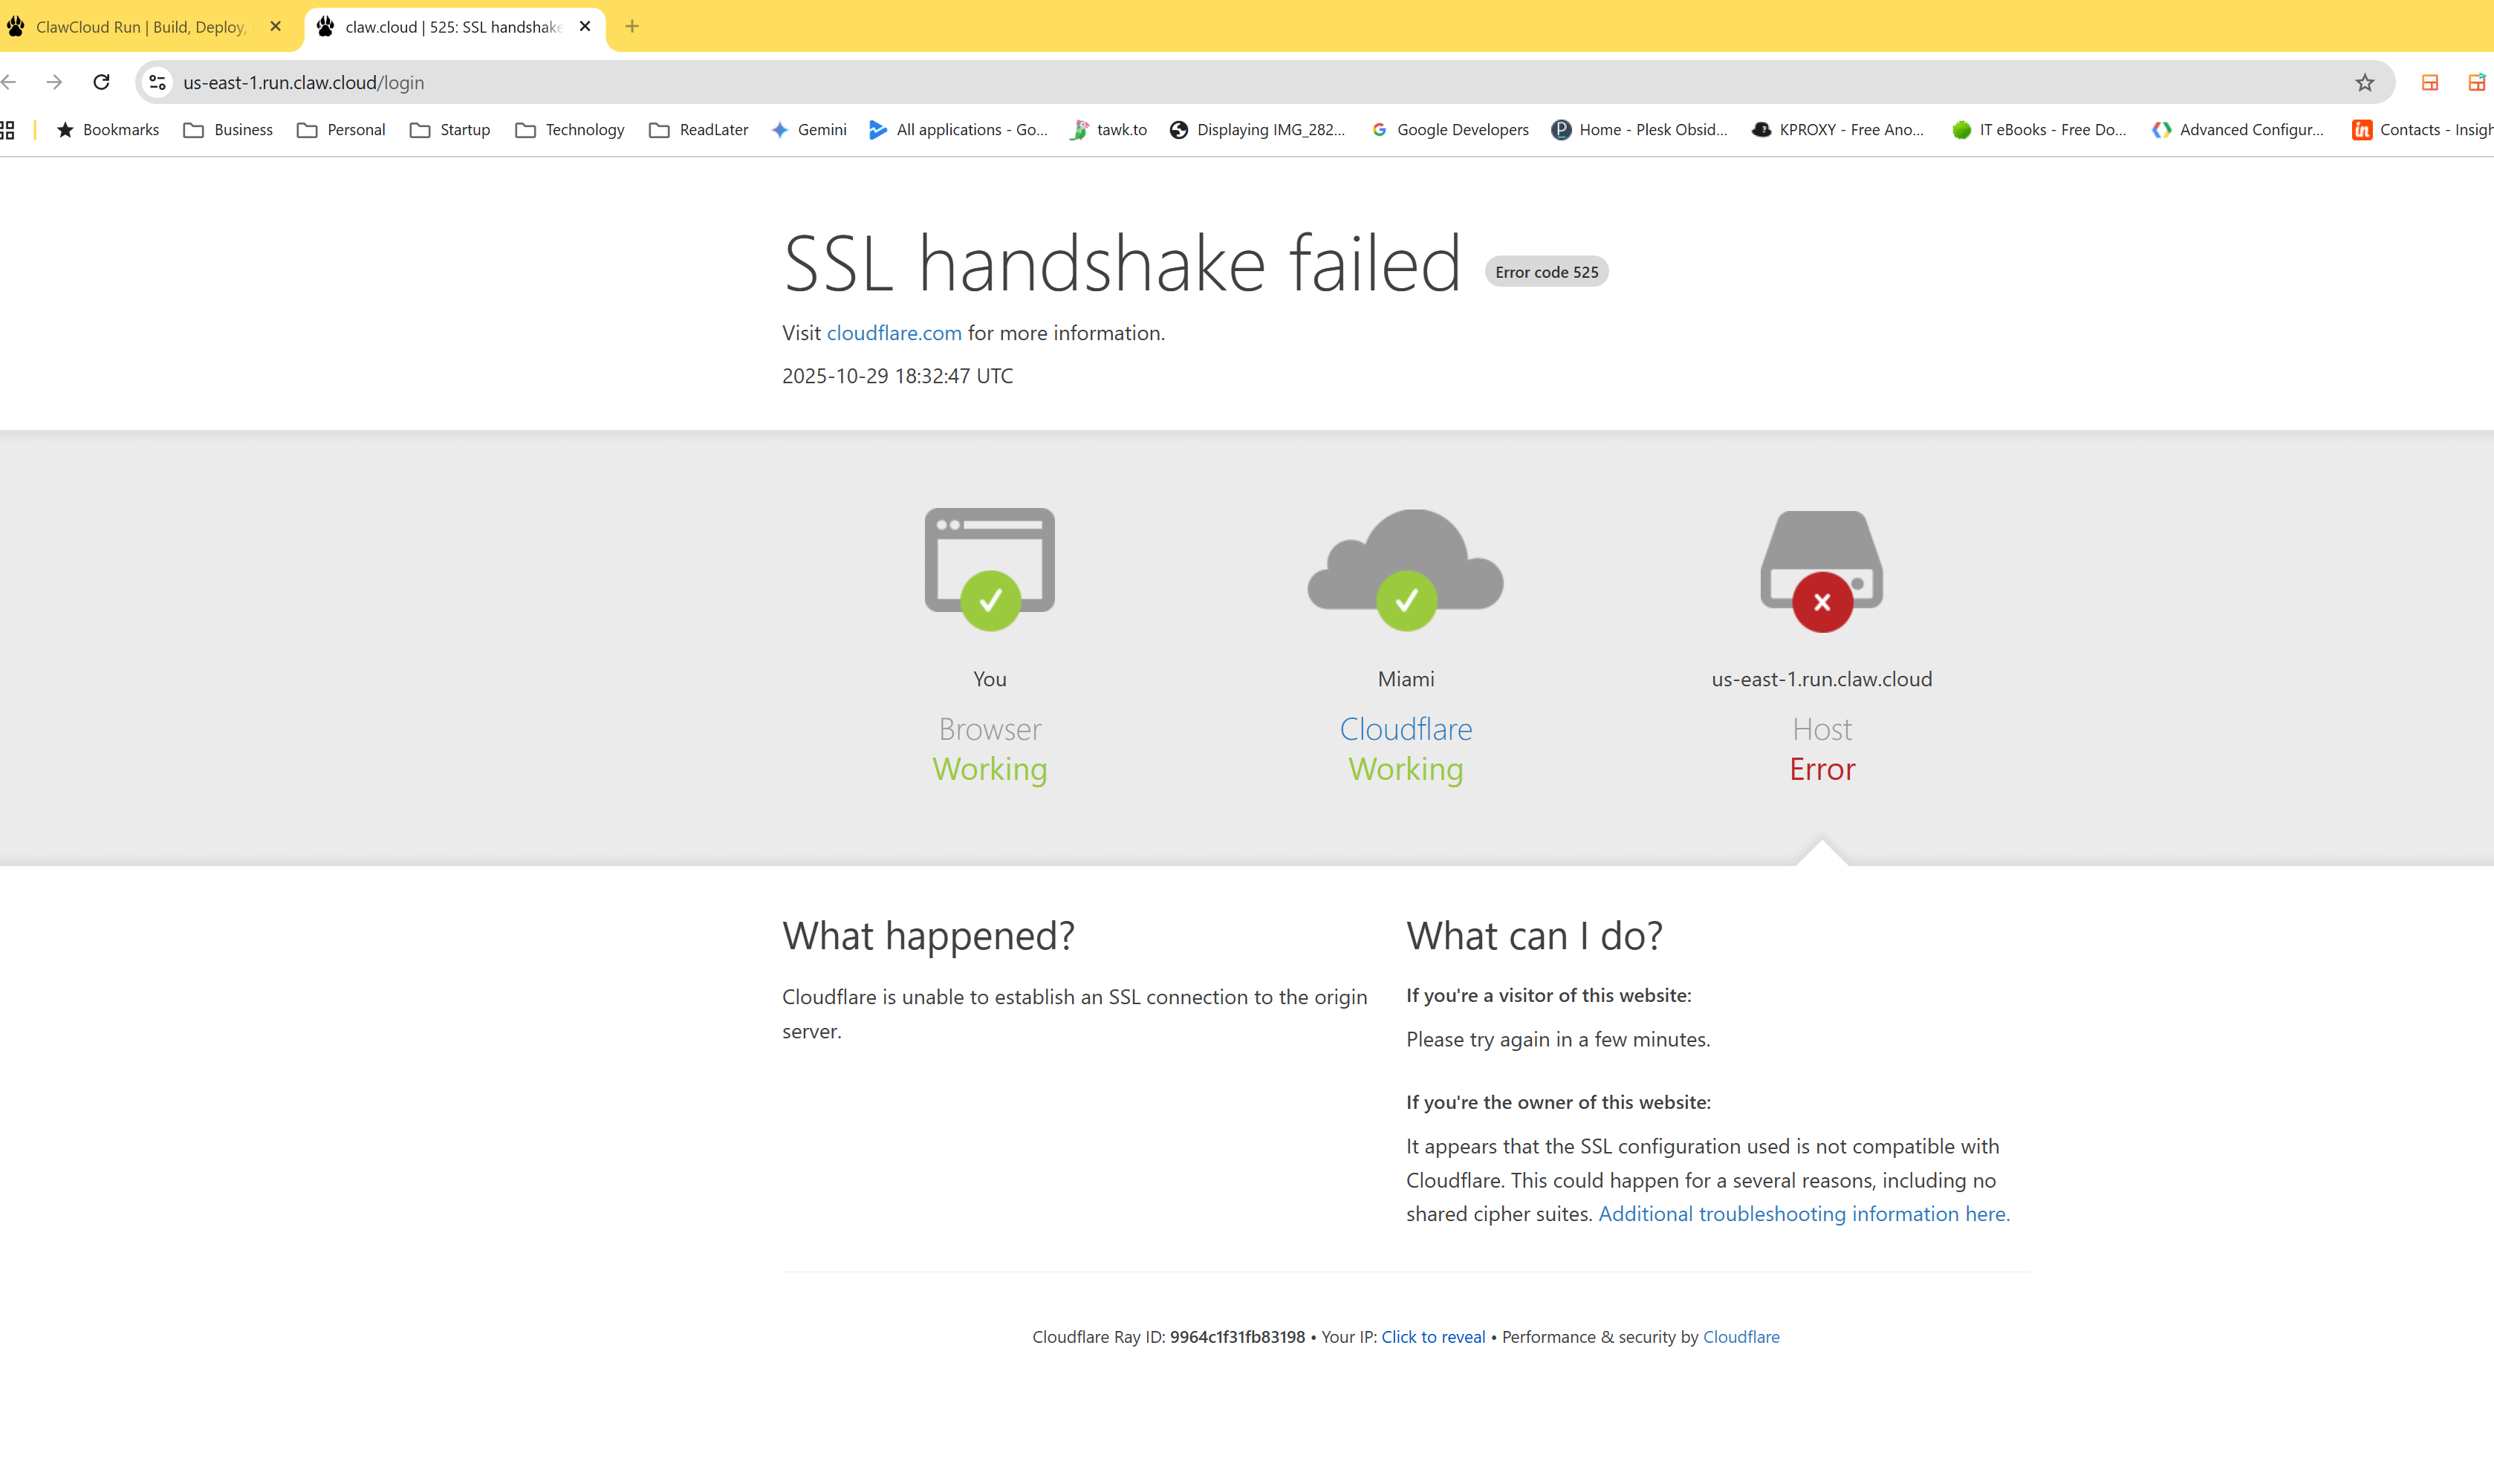Open KPROXY bookmark
The height and width of the screenshot is (1484, 2494).
(x=1838, y=130)
